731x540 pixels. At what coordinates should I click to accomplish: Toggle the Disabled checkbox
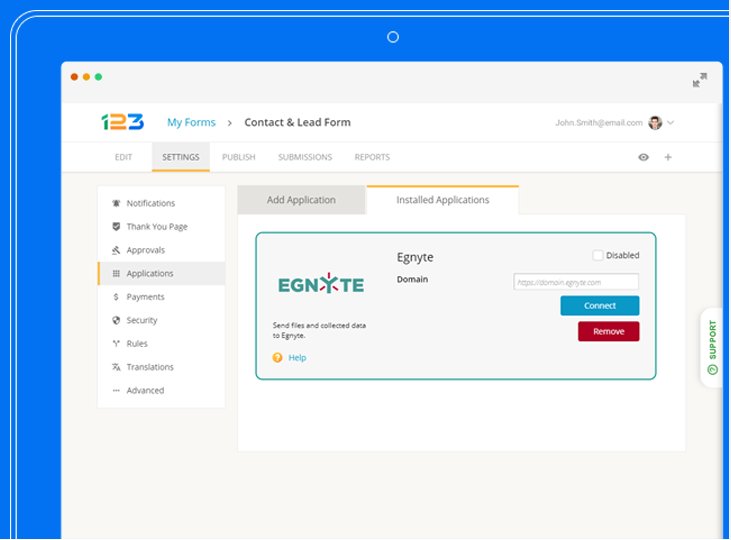(597, 255)
